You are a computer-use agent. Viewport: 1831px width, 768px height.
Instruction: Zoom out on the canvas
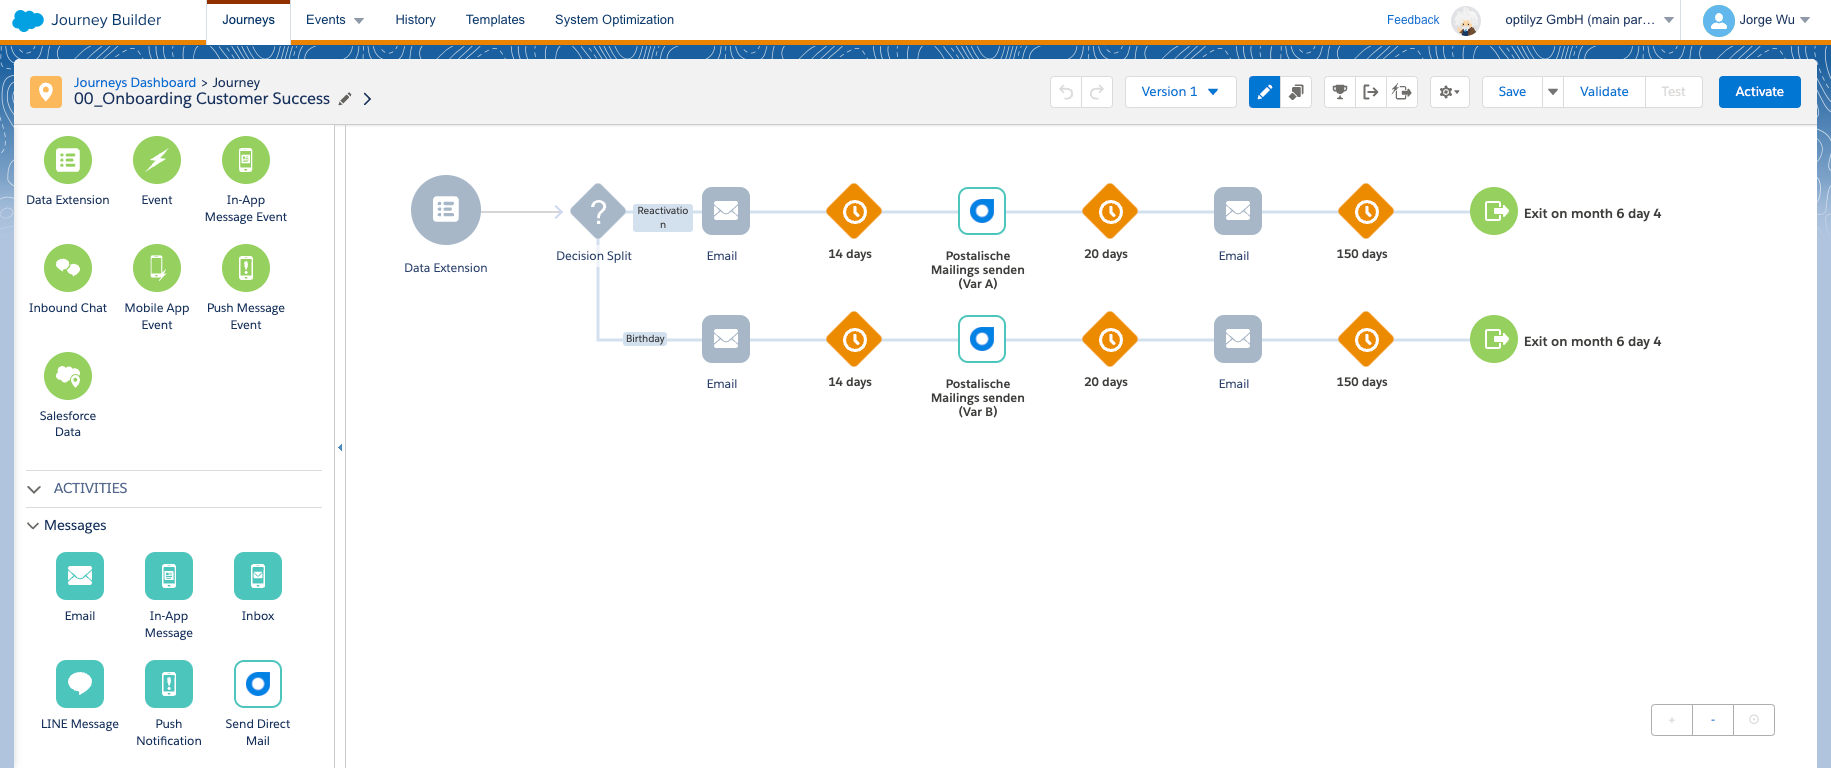tap(1713, 720)
